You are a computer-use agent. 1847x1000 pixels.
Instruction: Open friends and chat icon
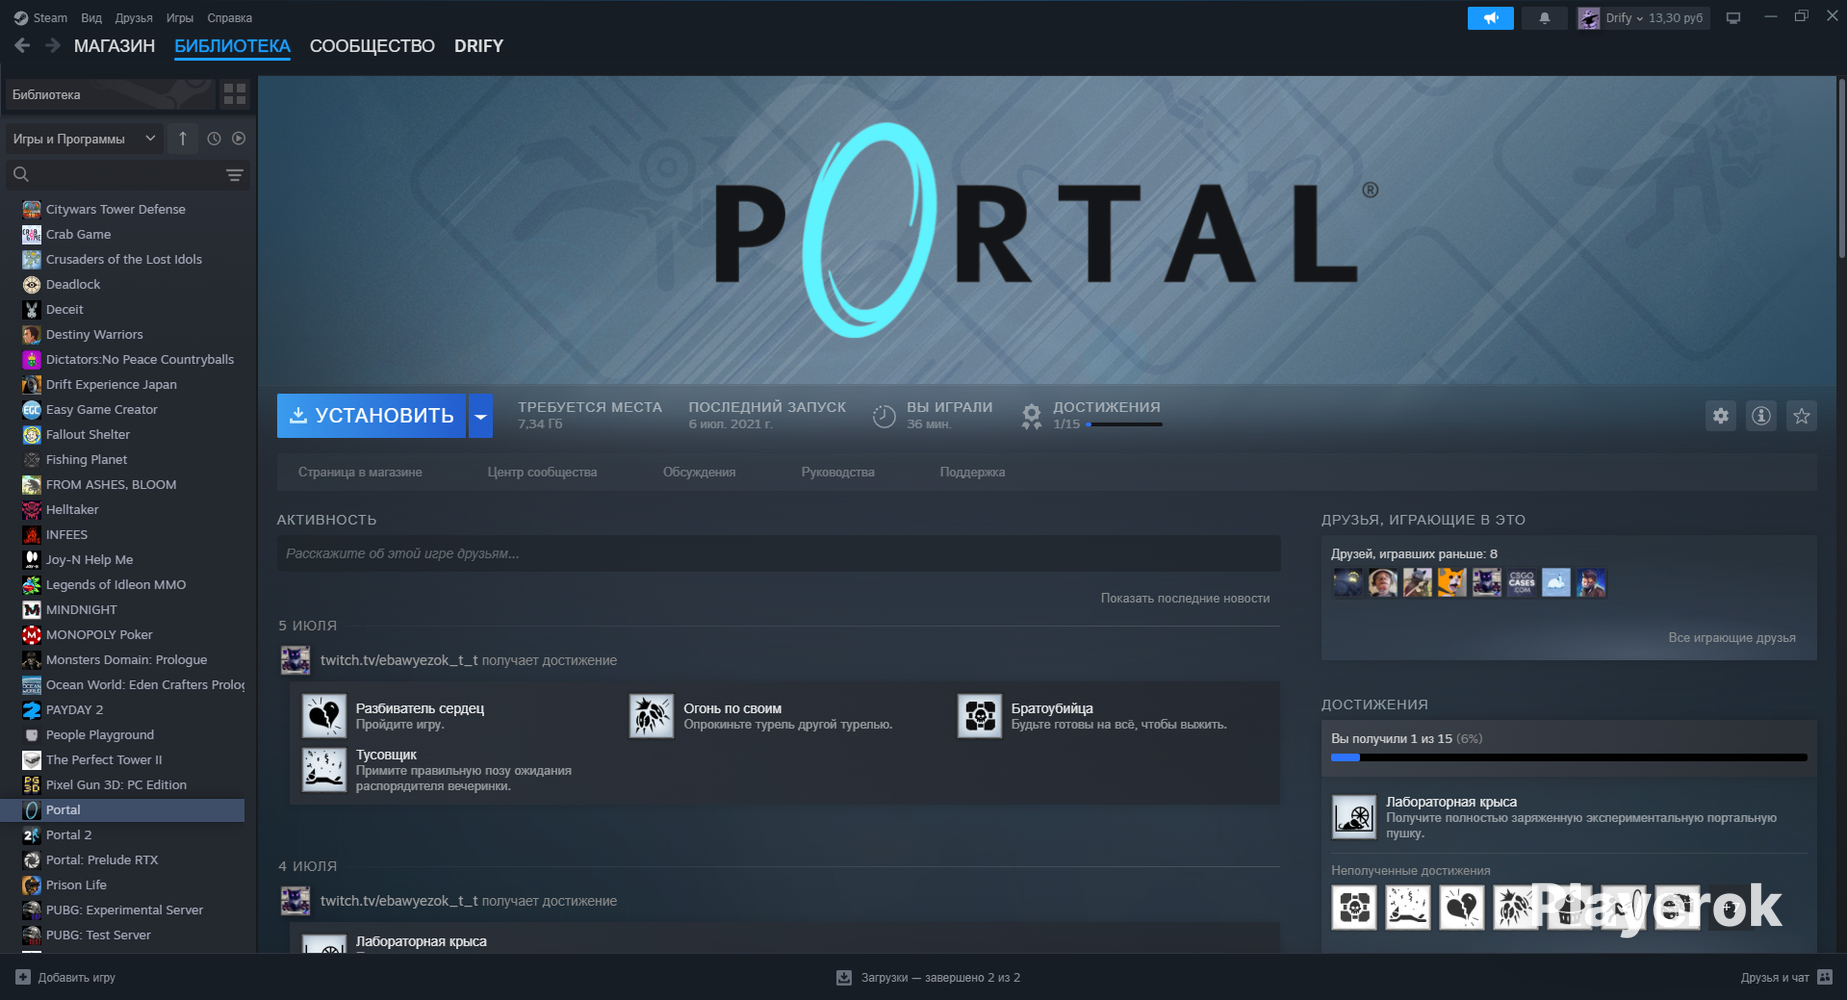(x=1825, y=977)
